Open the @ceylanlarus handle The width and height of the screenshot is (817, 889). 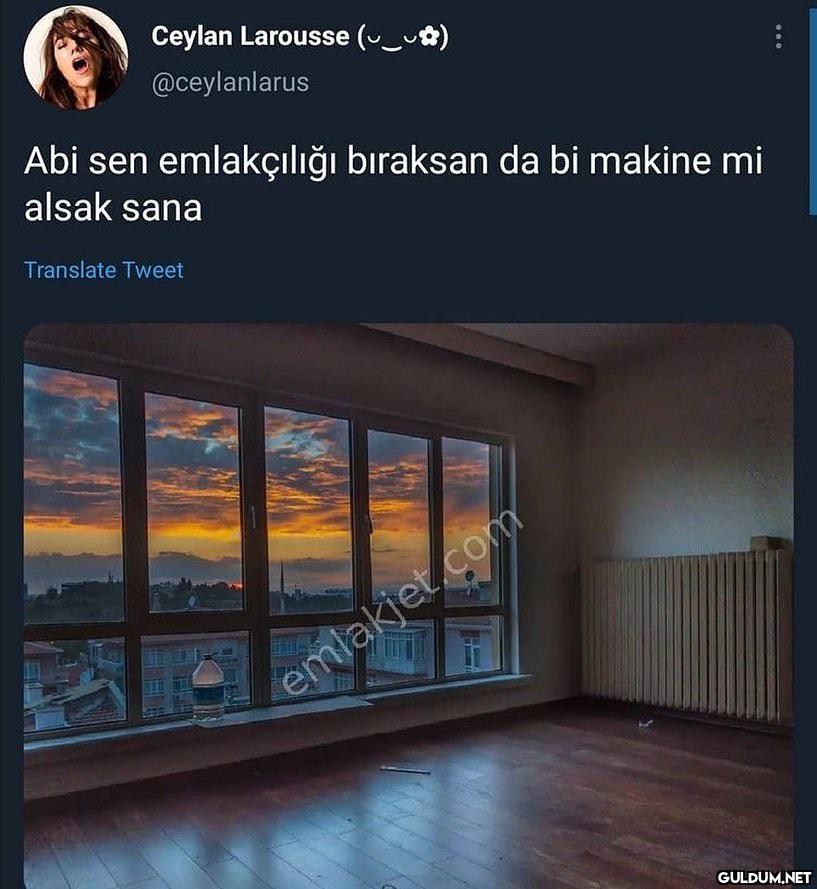click(230, 82)
